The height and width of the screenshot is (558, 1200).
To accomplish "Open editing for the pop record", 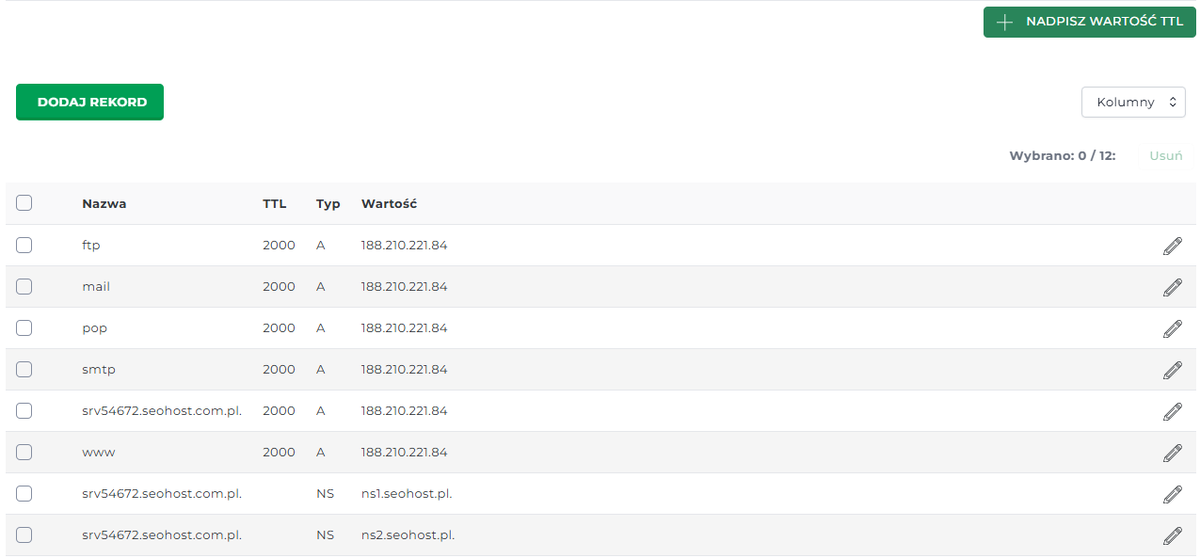I will coord(1172,328).
